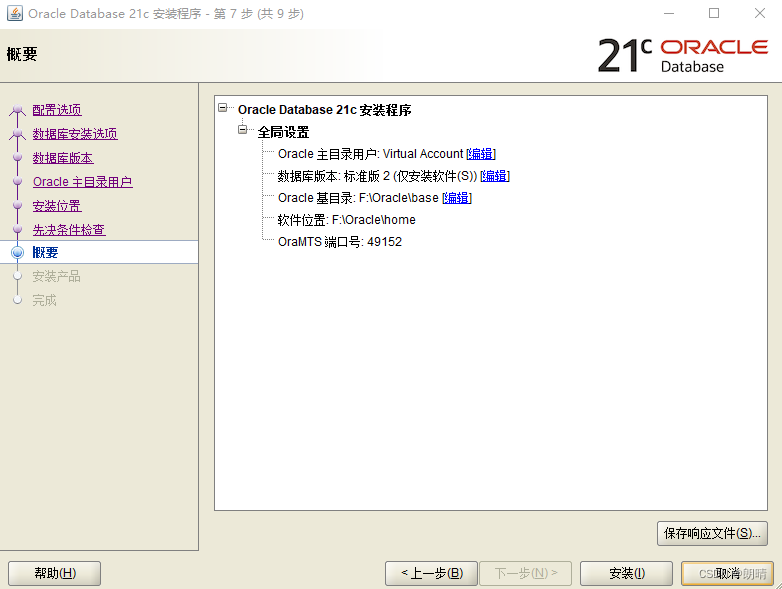This screenshot has width=782, height=589.
Task: Close the Oracle installer window
Action: pos(760,13)
